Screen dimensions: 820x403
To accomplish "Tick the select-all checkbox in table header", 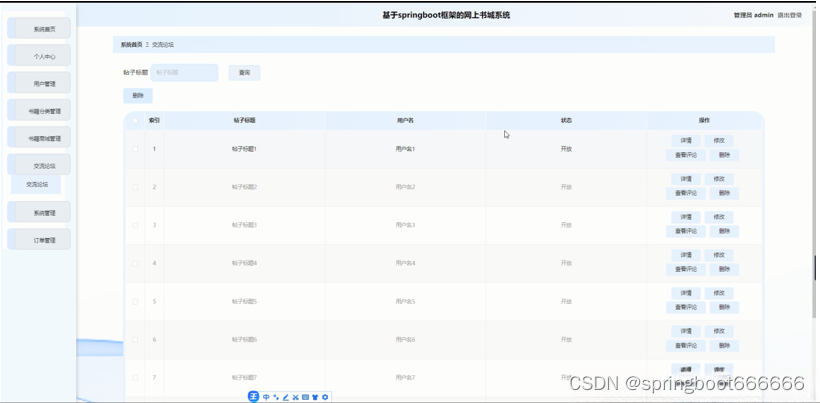I will click(x=135, y=121).
